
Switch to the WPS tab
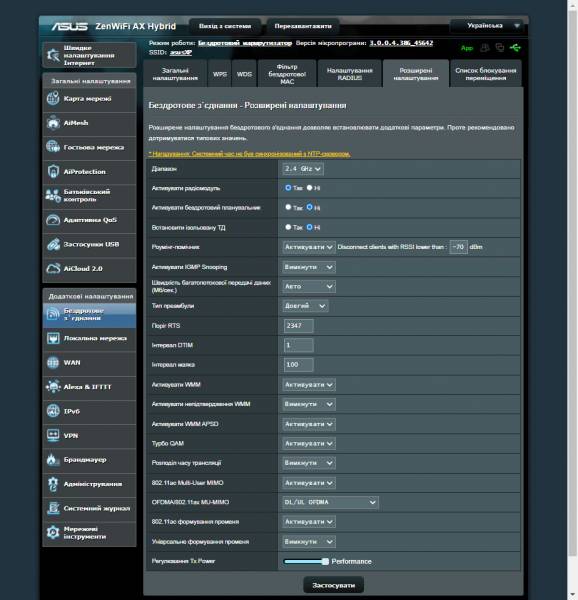click(220, 74)
